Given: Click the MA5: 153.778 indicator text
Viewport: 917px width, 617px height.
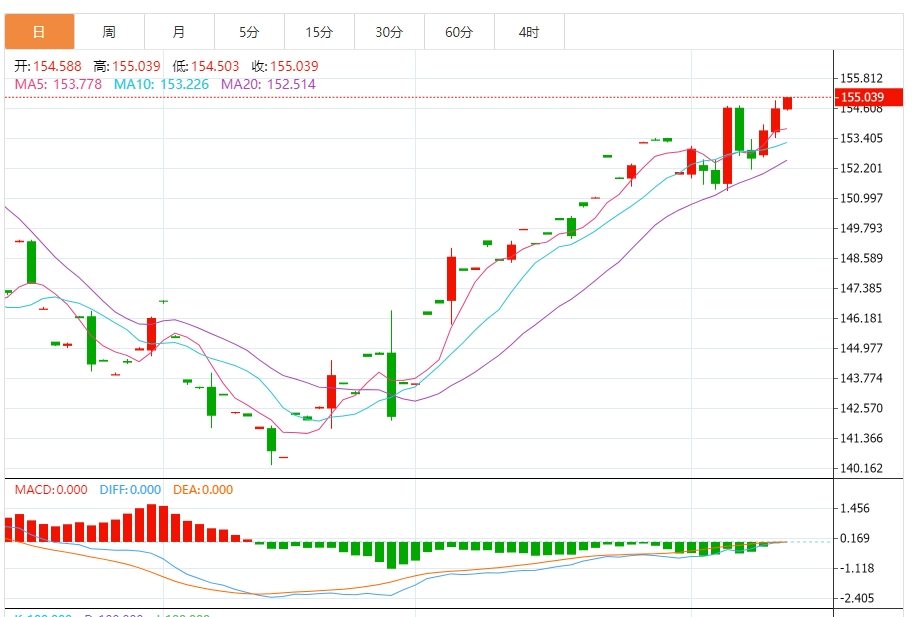Looking at the screenshot, I should click(x=58, y=84).
